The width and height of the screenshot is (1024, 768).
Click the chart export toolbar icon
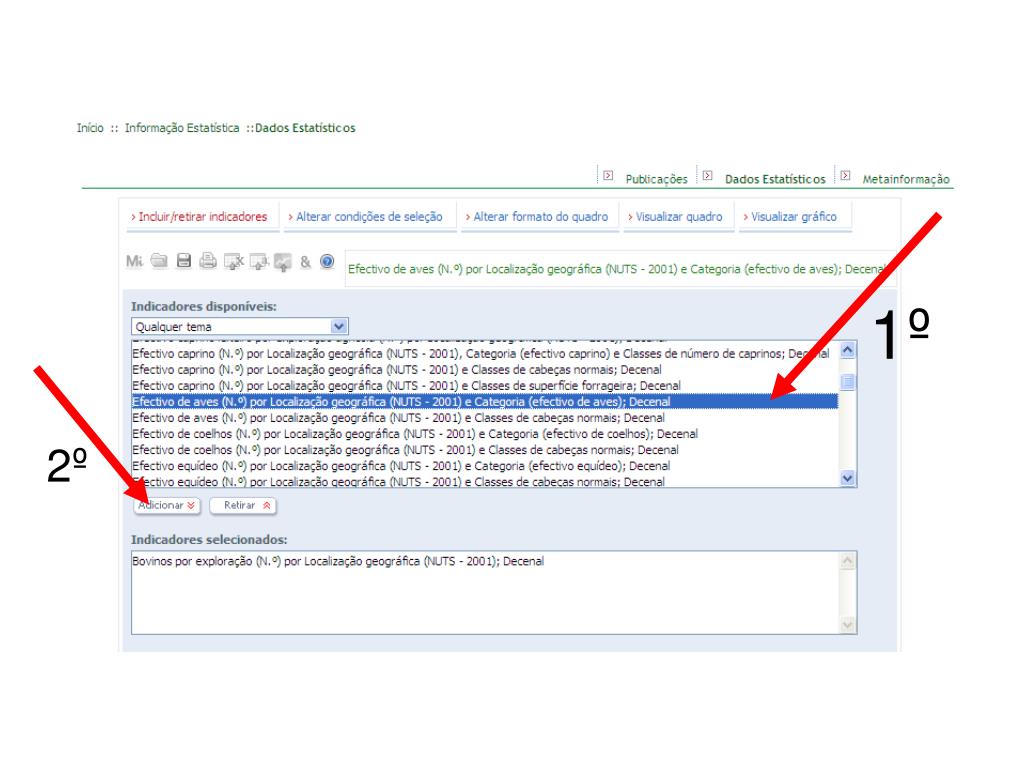click(282, 262)
